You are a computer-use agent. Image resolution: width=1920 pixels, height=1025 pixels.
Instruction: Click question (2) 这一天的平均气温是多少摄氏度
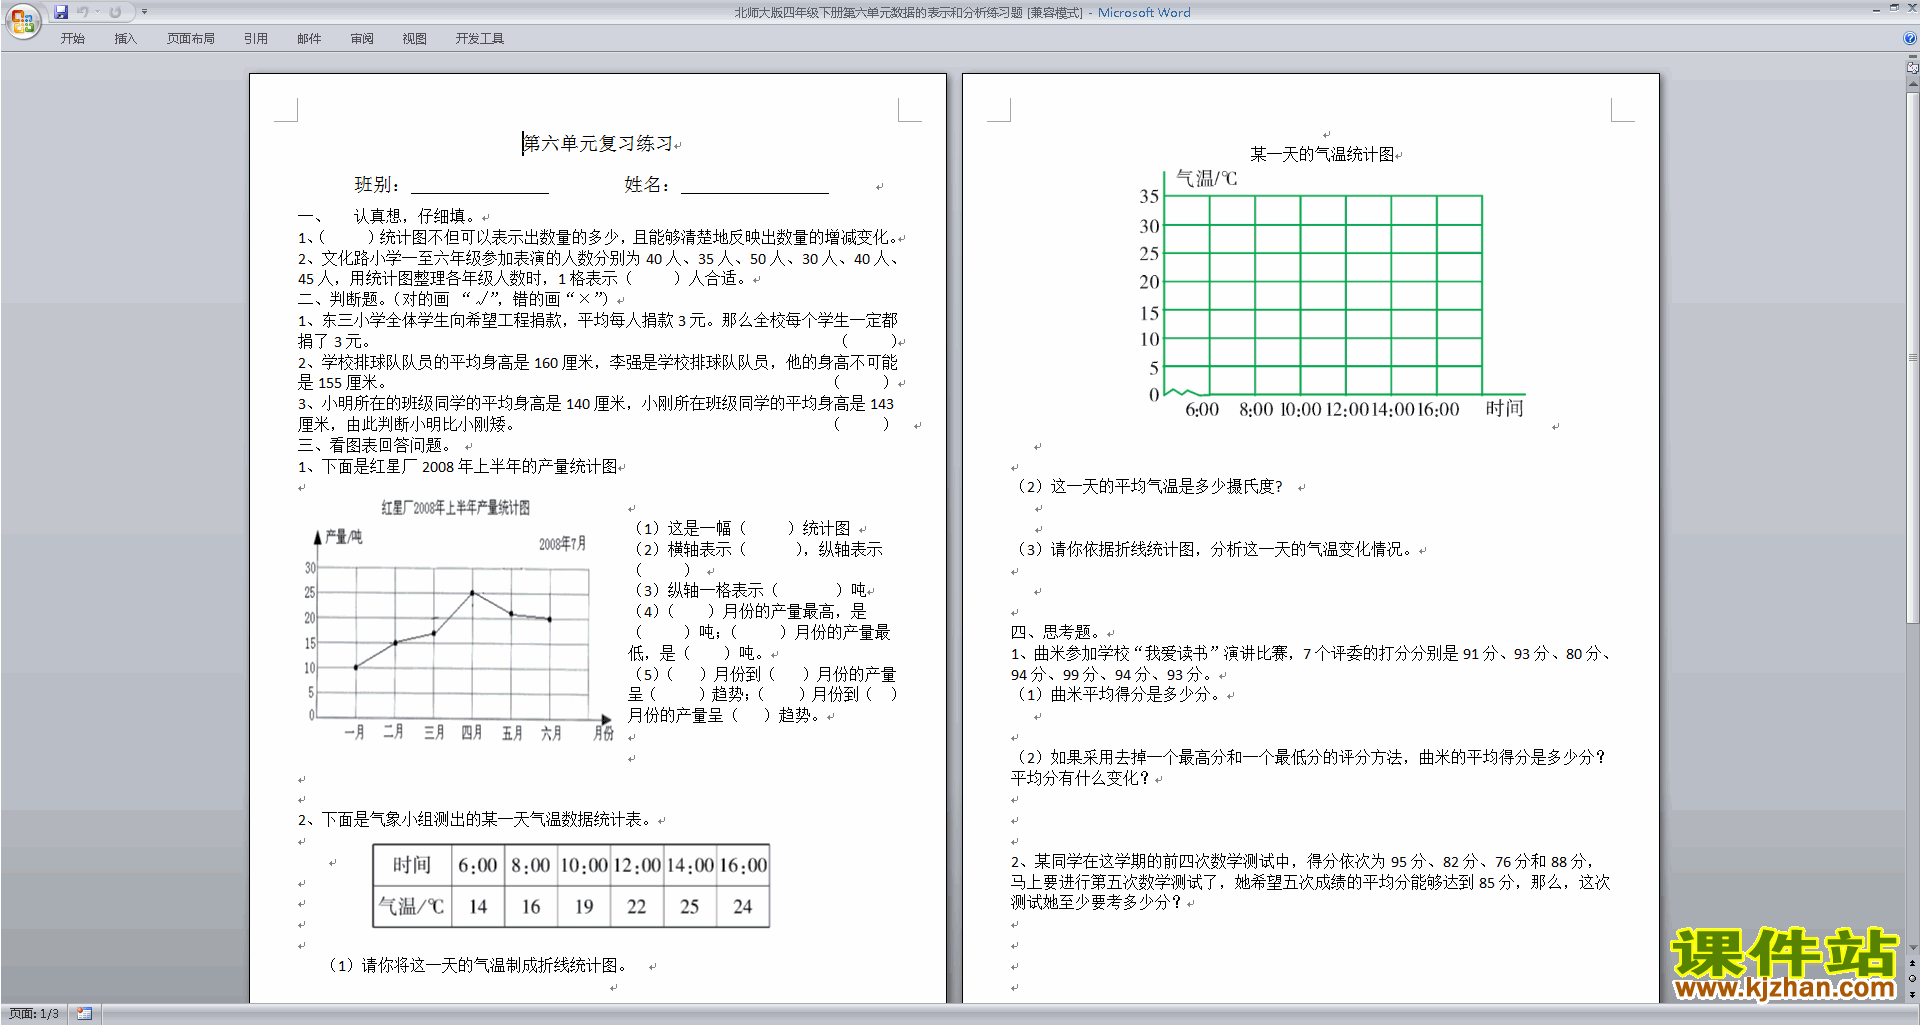[x=1149, y=487]
